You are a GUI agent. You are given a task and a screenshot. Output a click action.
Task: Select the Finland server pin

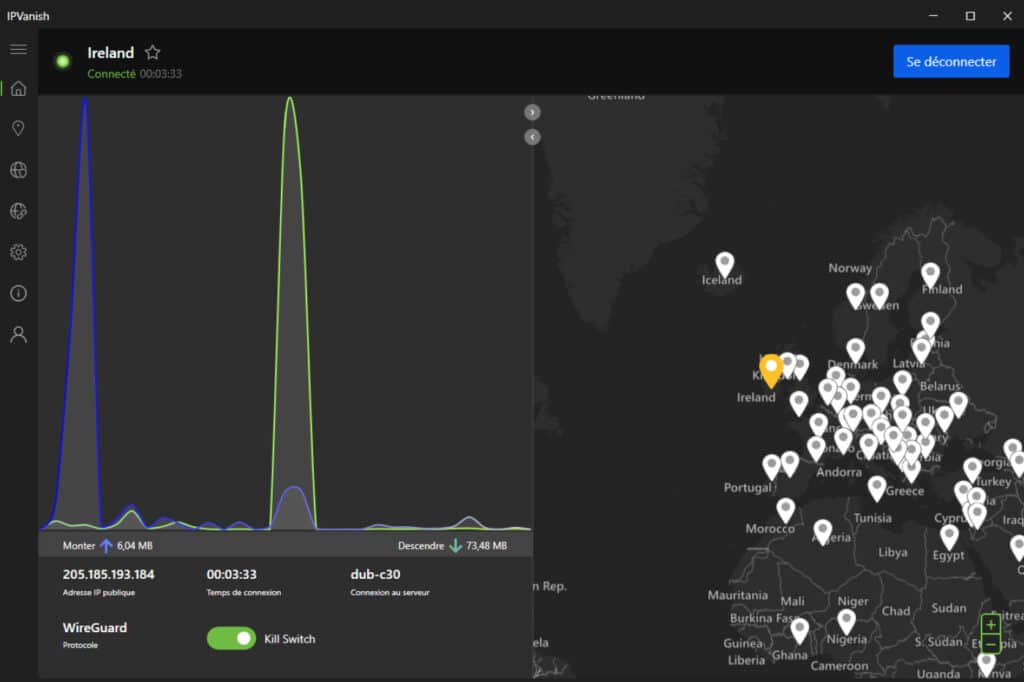tap(930, 273)
